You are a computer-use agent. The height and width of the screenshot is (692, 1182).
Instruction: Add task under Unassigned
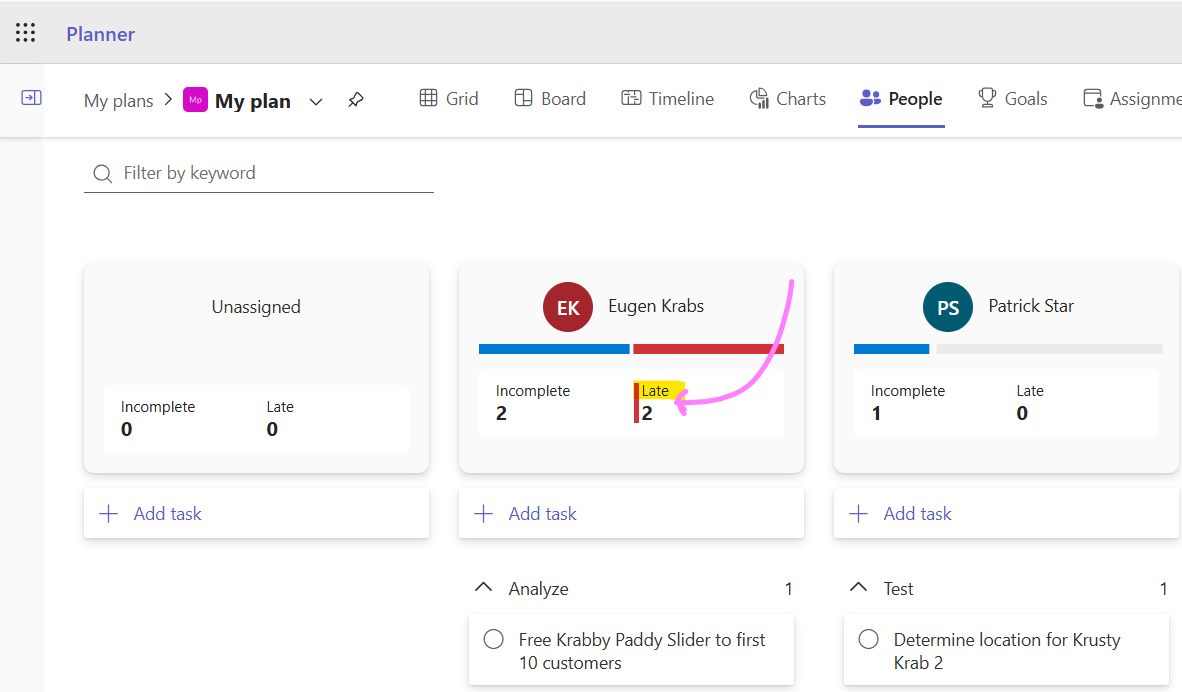[x=256, y=513]
